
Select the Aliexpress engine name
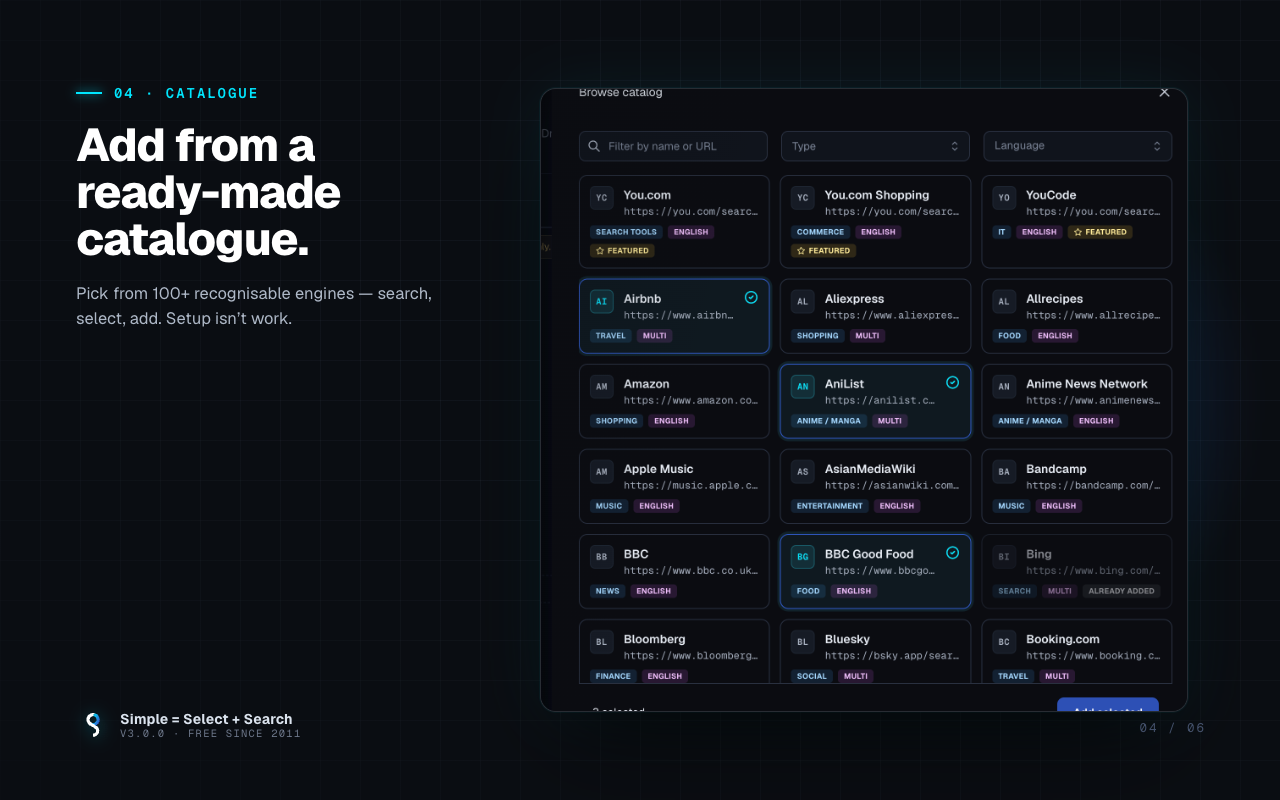tap(854, 299)
